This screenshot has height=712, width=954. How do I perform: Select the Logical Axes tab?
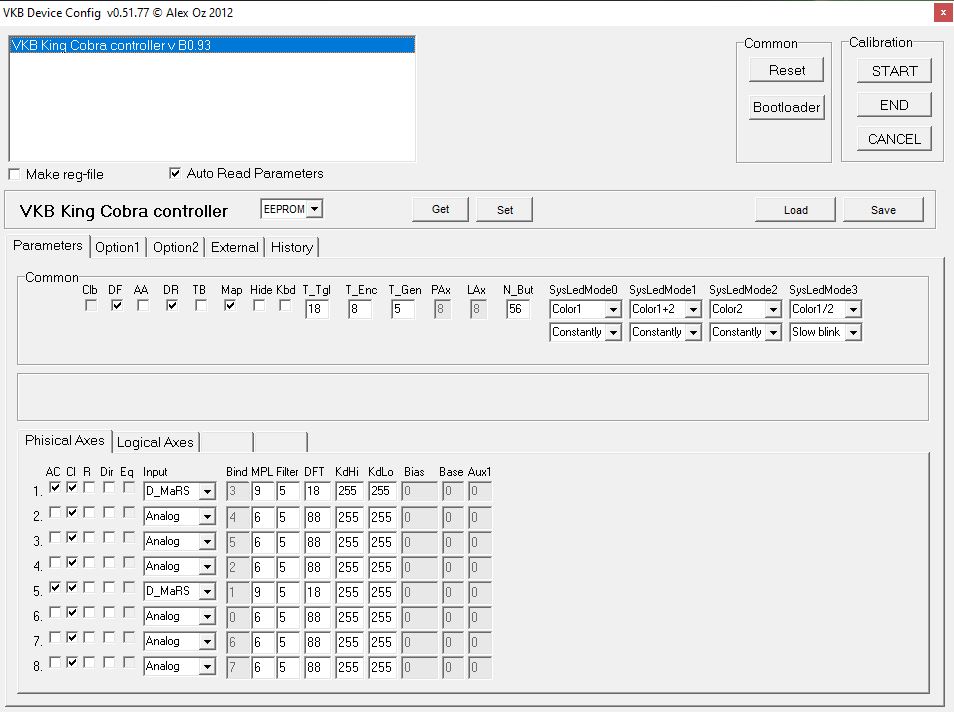[155, 442]
